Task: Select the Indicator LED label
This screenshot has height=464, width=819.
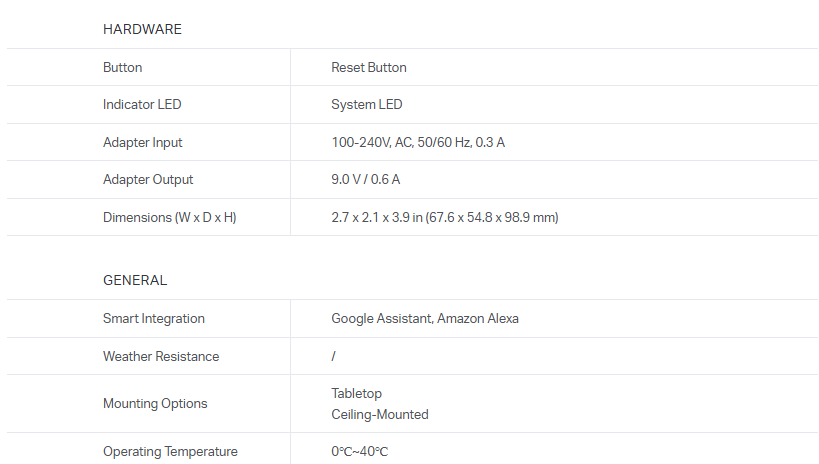Action: pyautogui.click(x=142, y=105)
